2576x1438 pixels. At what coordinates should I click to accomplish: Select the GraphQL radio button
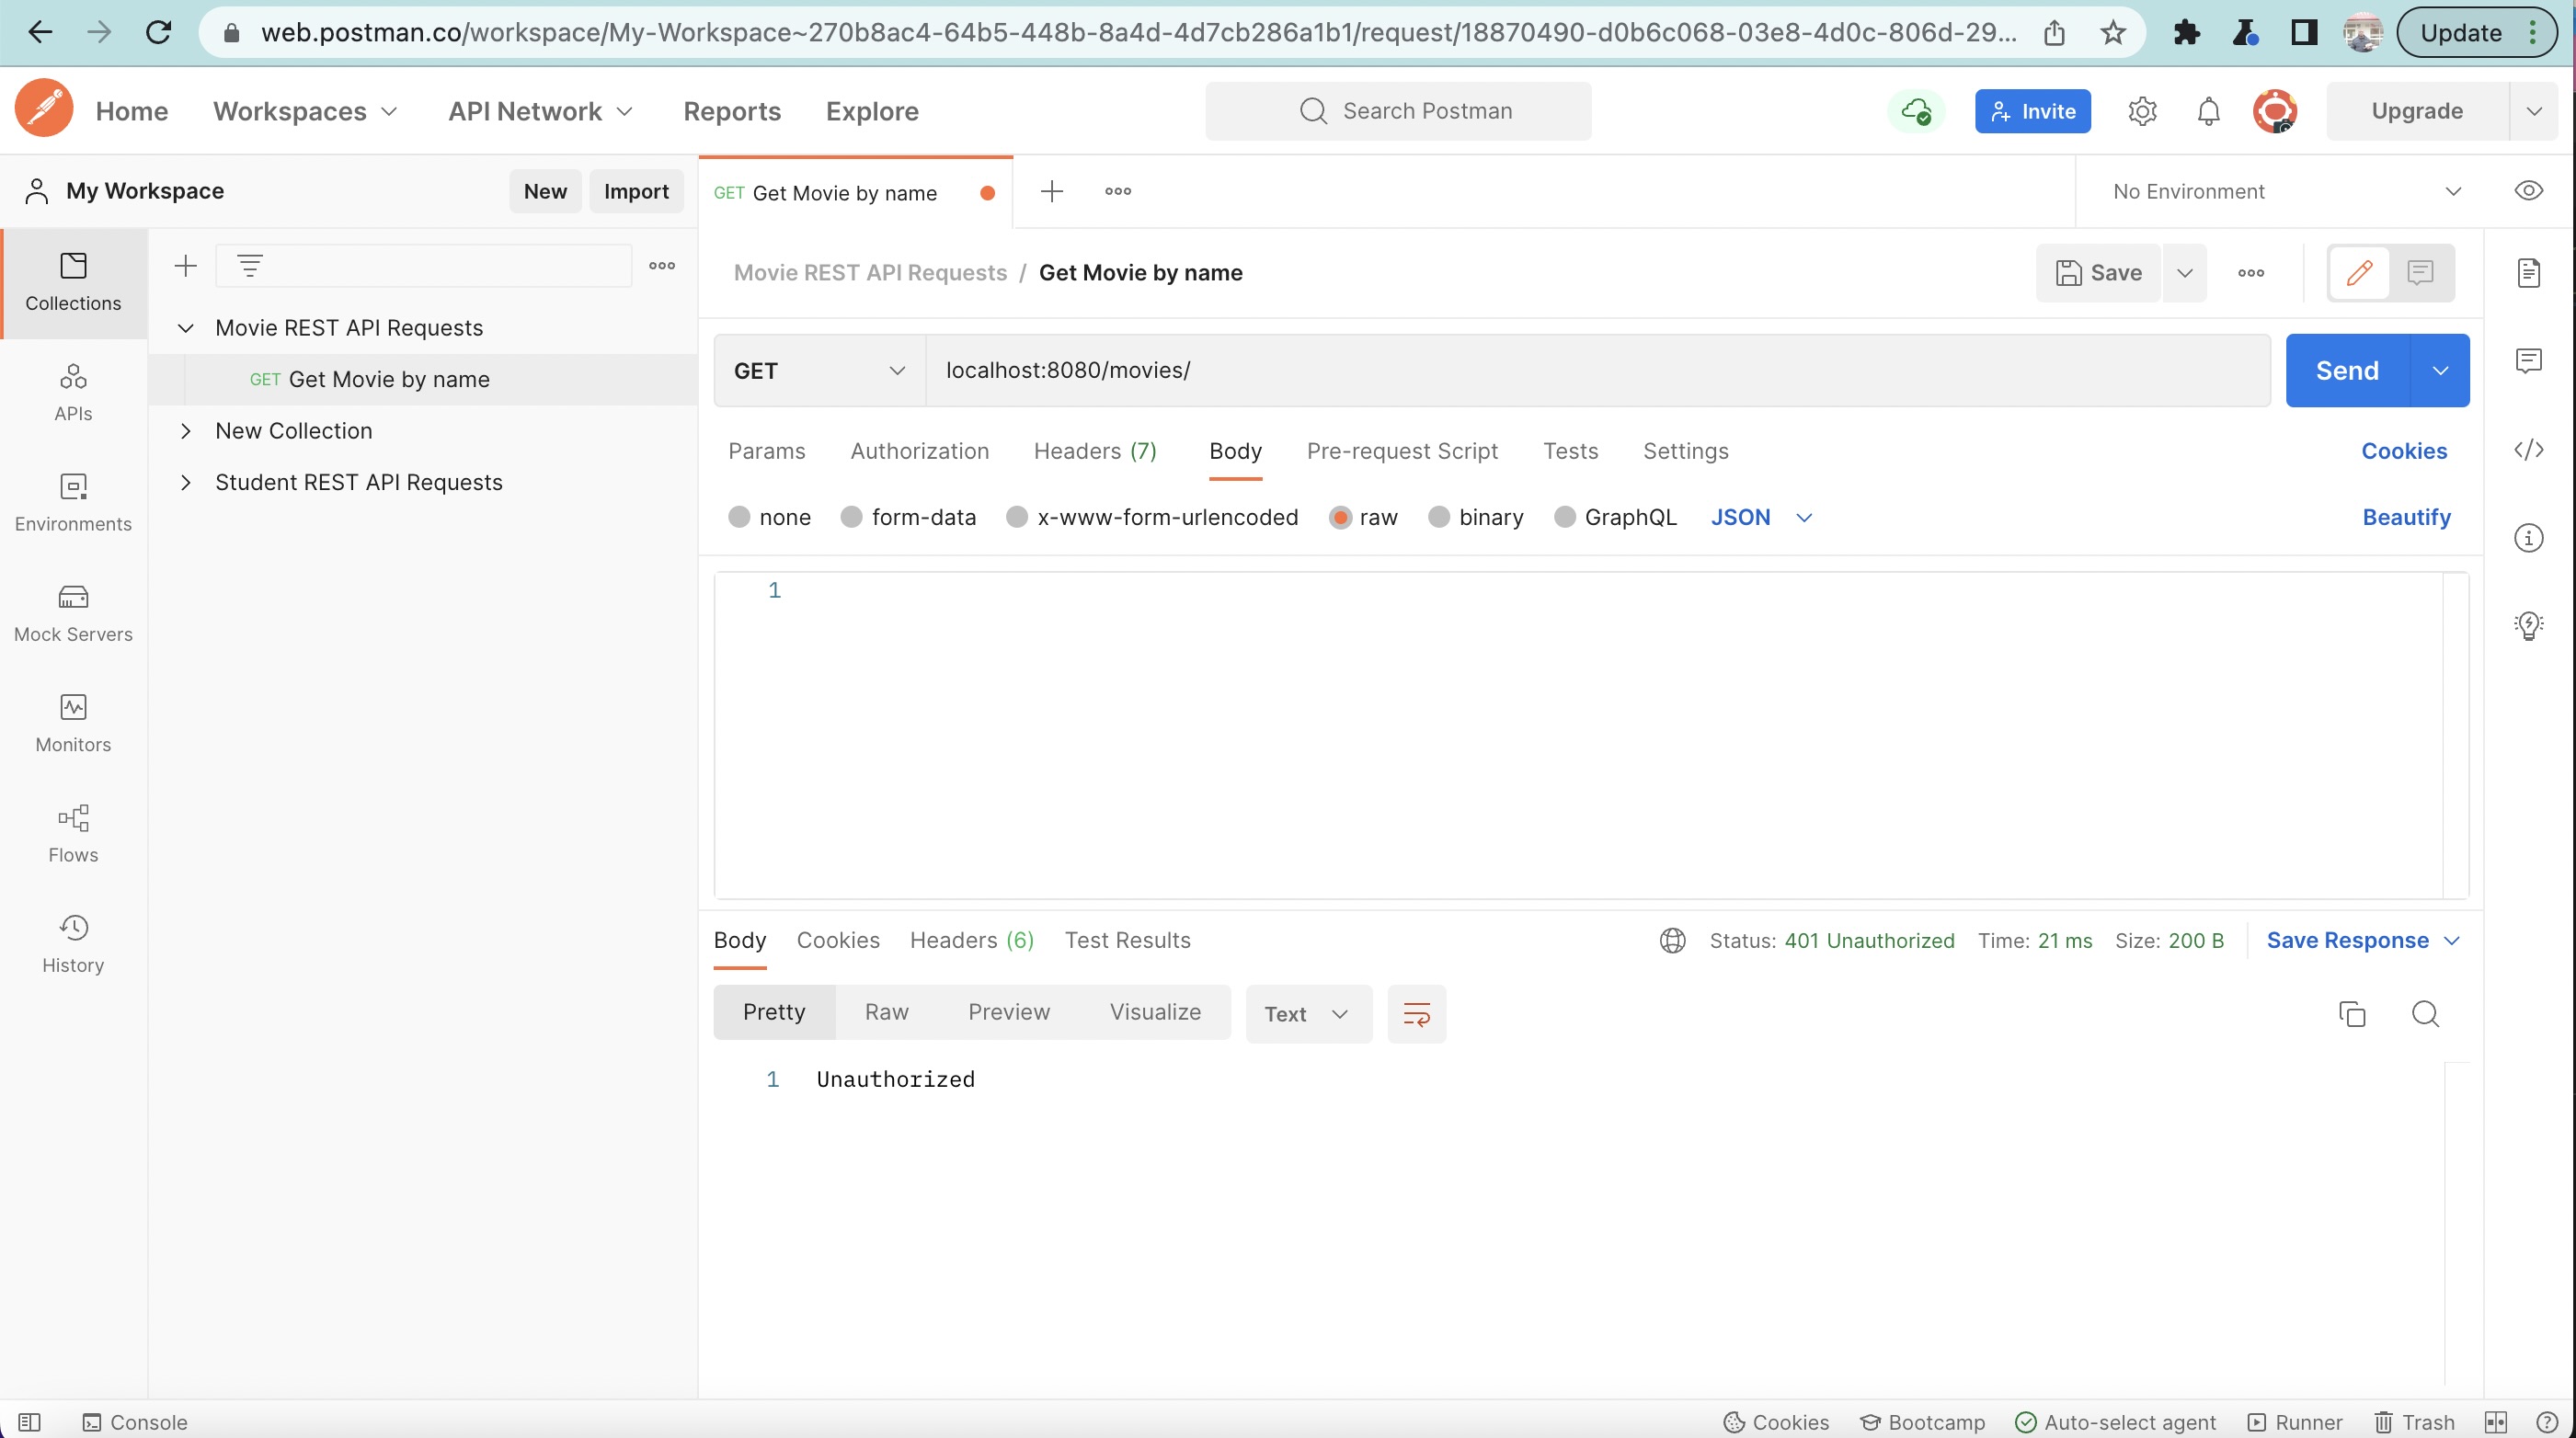pyautogui.click(x=1564, y=517)
